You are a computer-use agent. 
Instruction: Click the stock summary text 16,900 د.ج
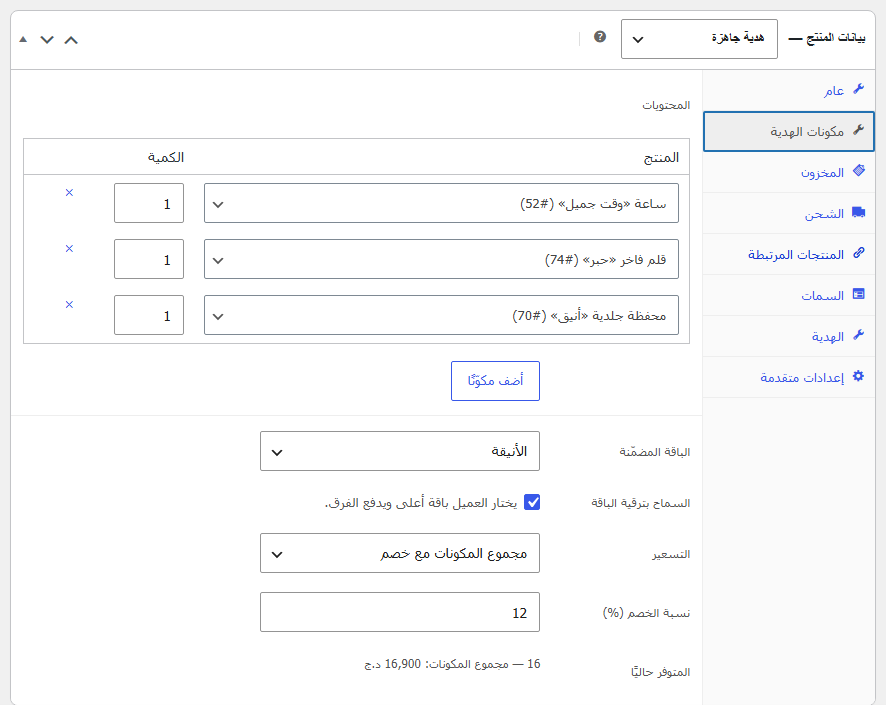click(452, 664)
